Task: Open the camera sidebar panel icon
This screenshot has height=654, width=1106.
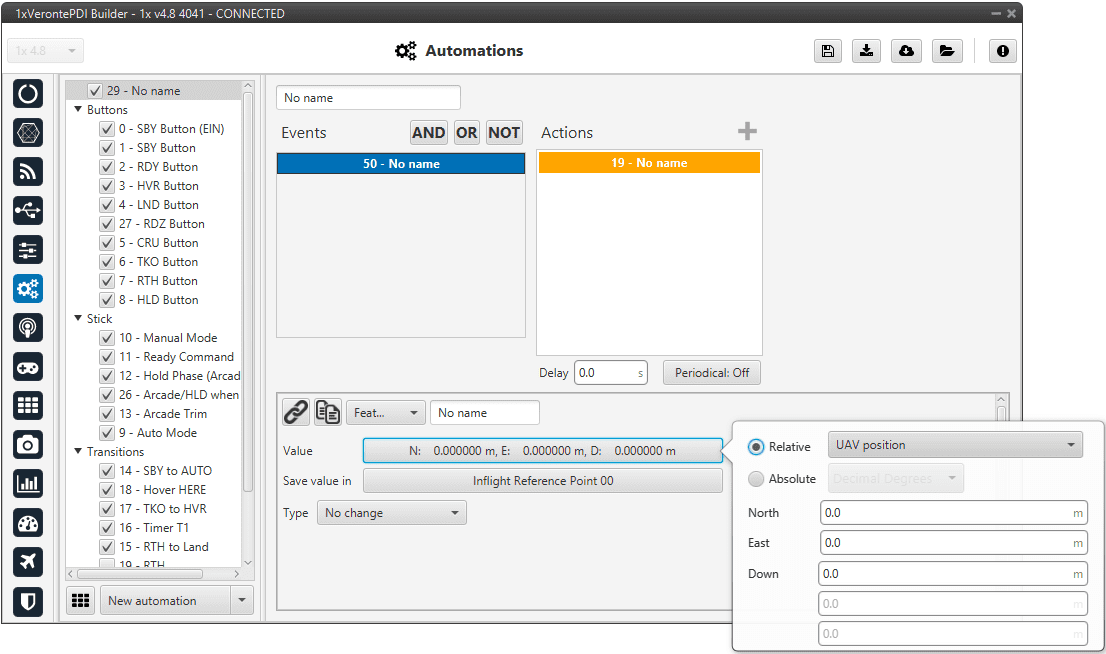Action: pos(28,445)
